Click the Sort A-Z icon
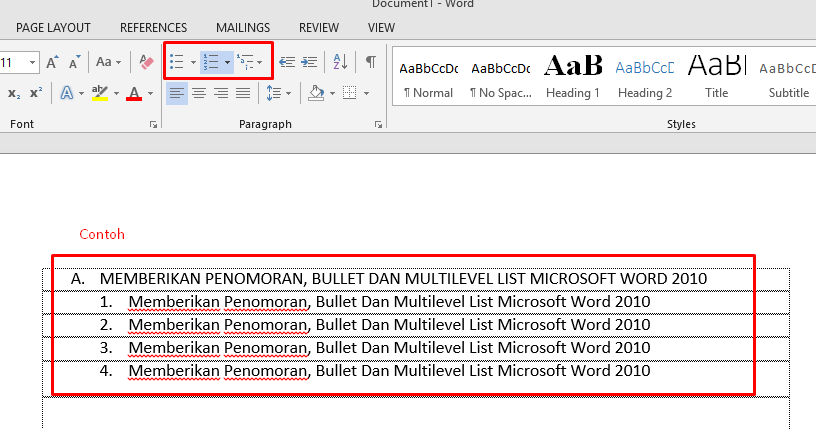This screenshot has height=429, width=816. click(340, 62)
